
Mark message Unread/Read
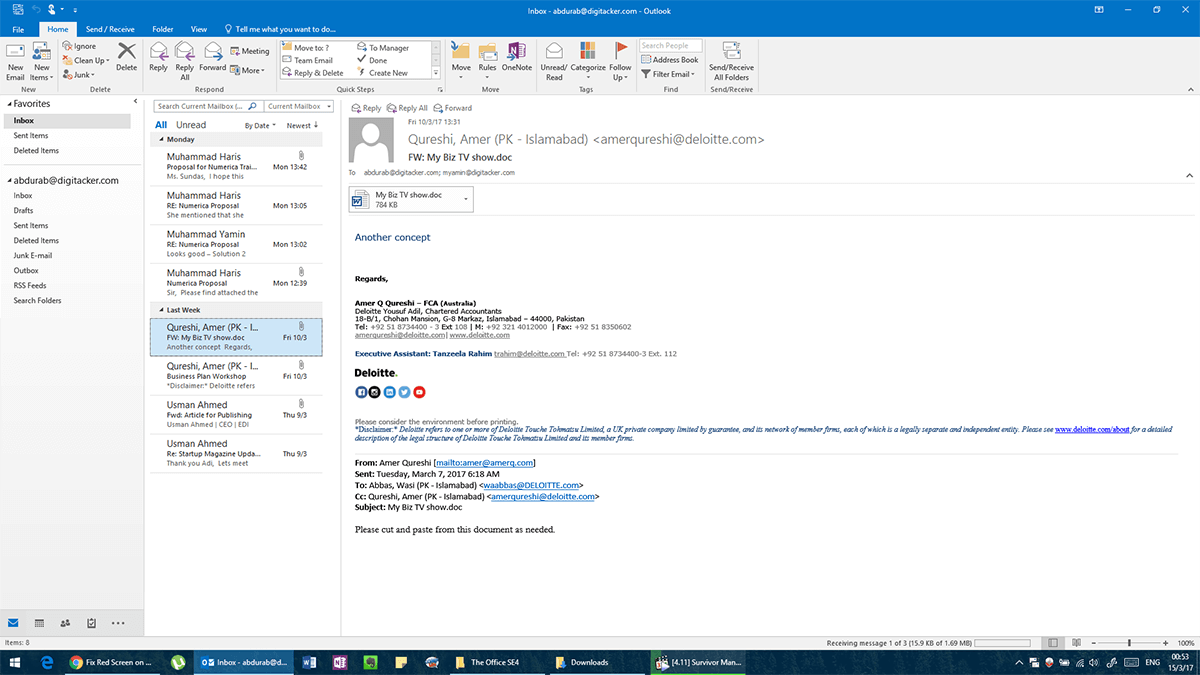pos(553,60)
